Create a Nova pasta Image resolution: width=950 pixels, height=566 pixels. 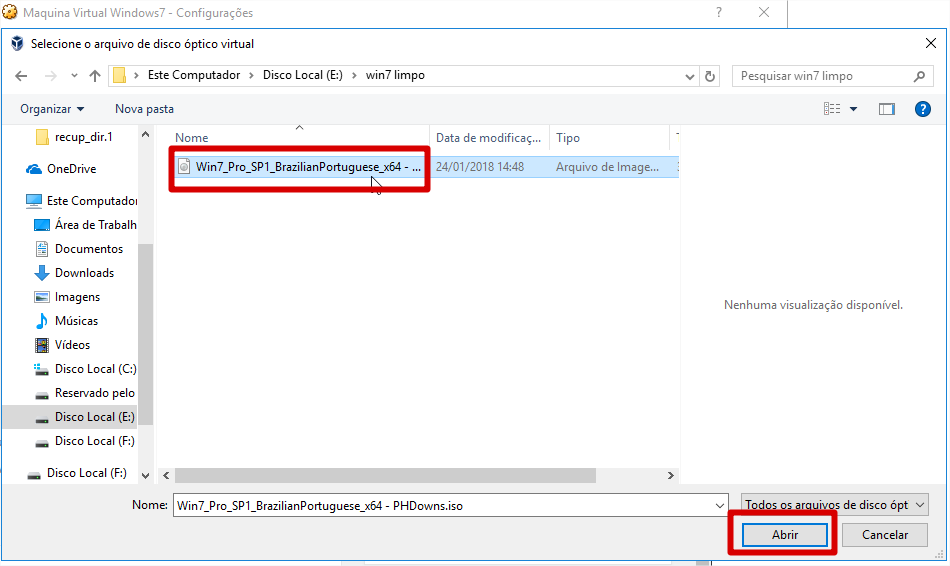coord(144,109)
